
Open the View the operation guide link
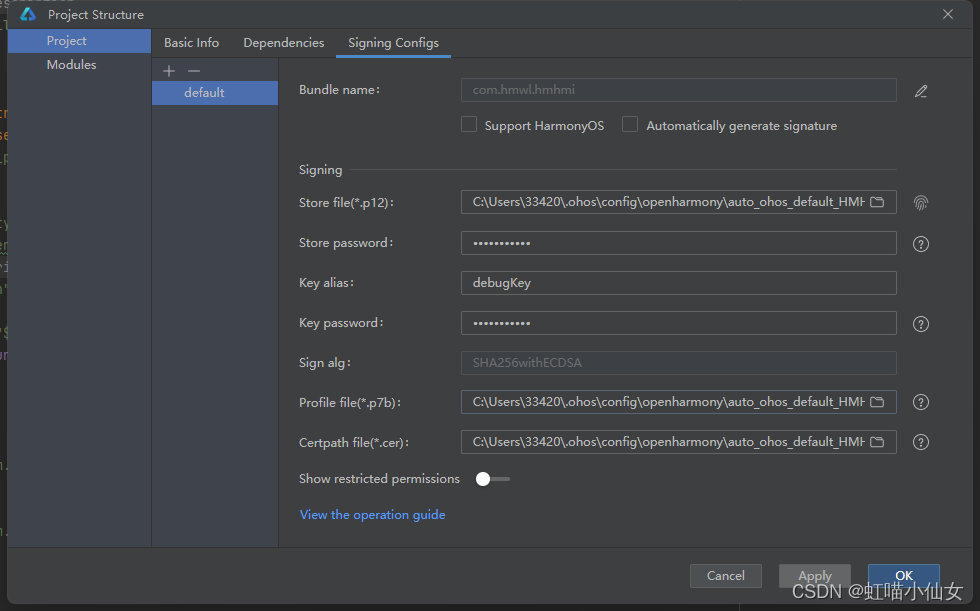(372, 514)
